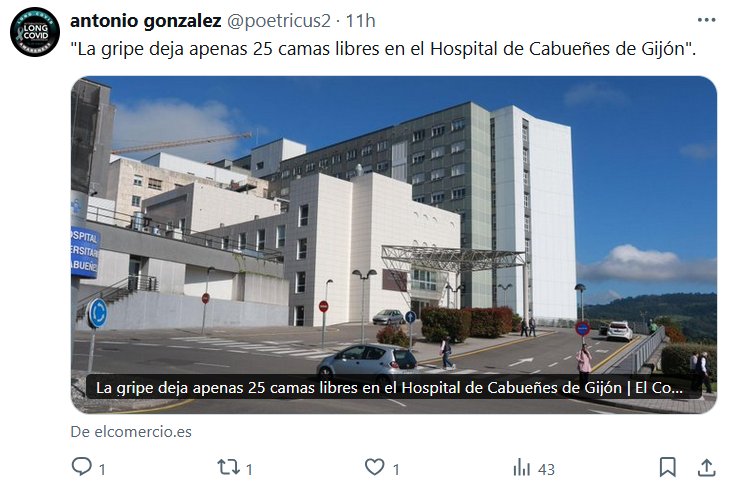
Task: Click the reply count number 1
Action: point(102,469)
